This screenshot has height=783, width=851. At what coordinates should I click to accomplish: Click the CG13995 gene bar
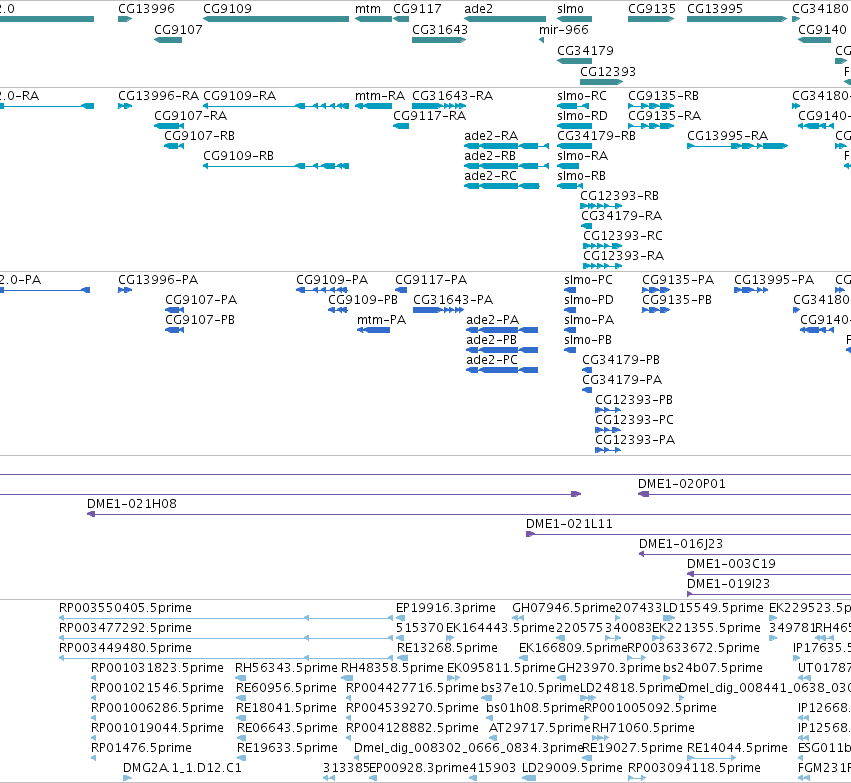736,19
